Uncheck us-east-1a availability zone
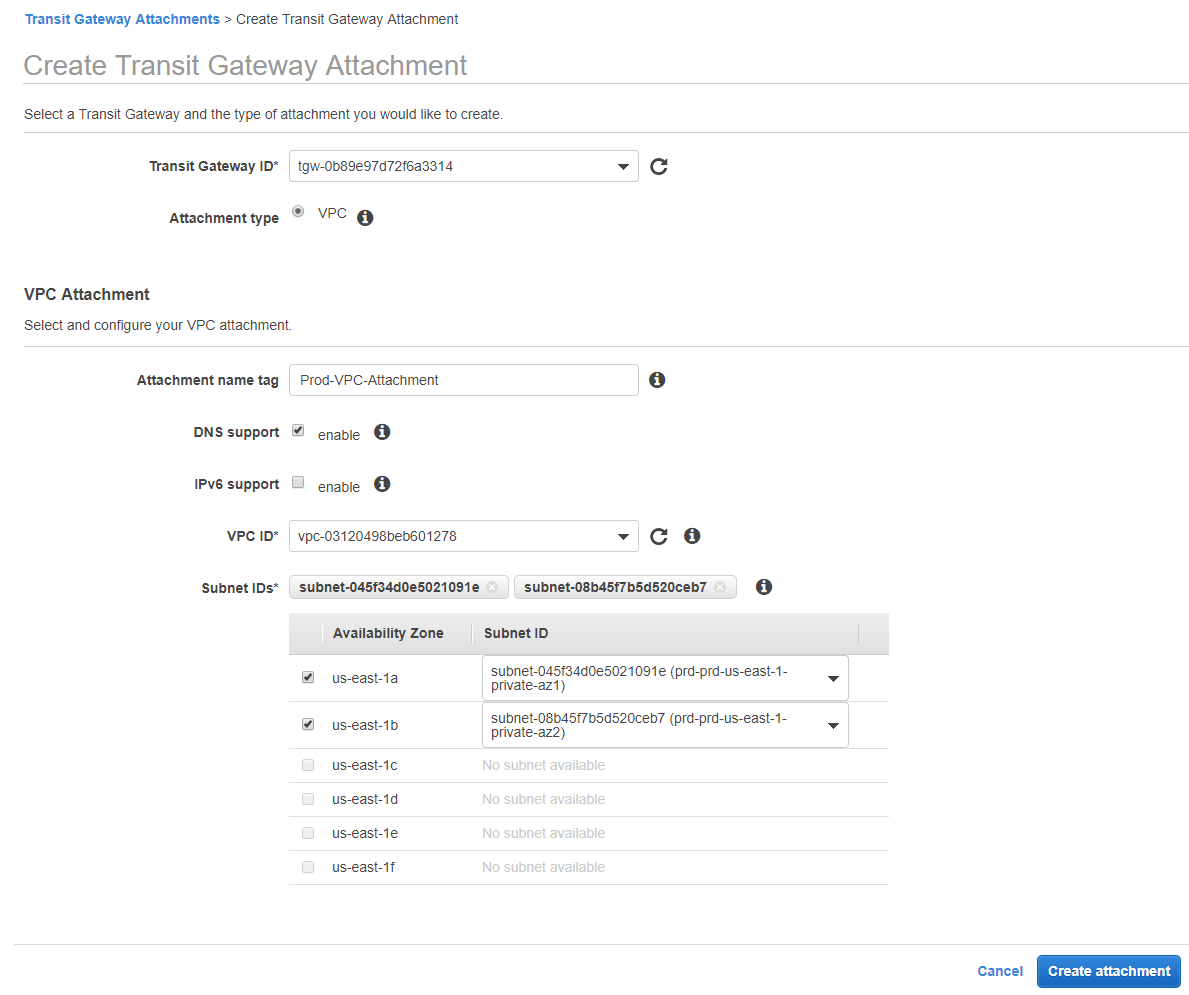The image size is (1189, 995). point(308,678)
